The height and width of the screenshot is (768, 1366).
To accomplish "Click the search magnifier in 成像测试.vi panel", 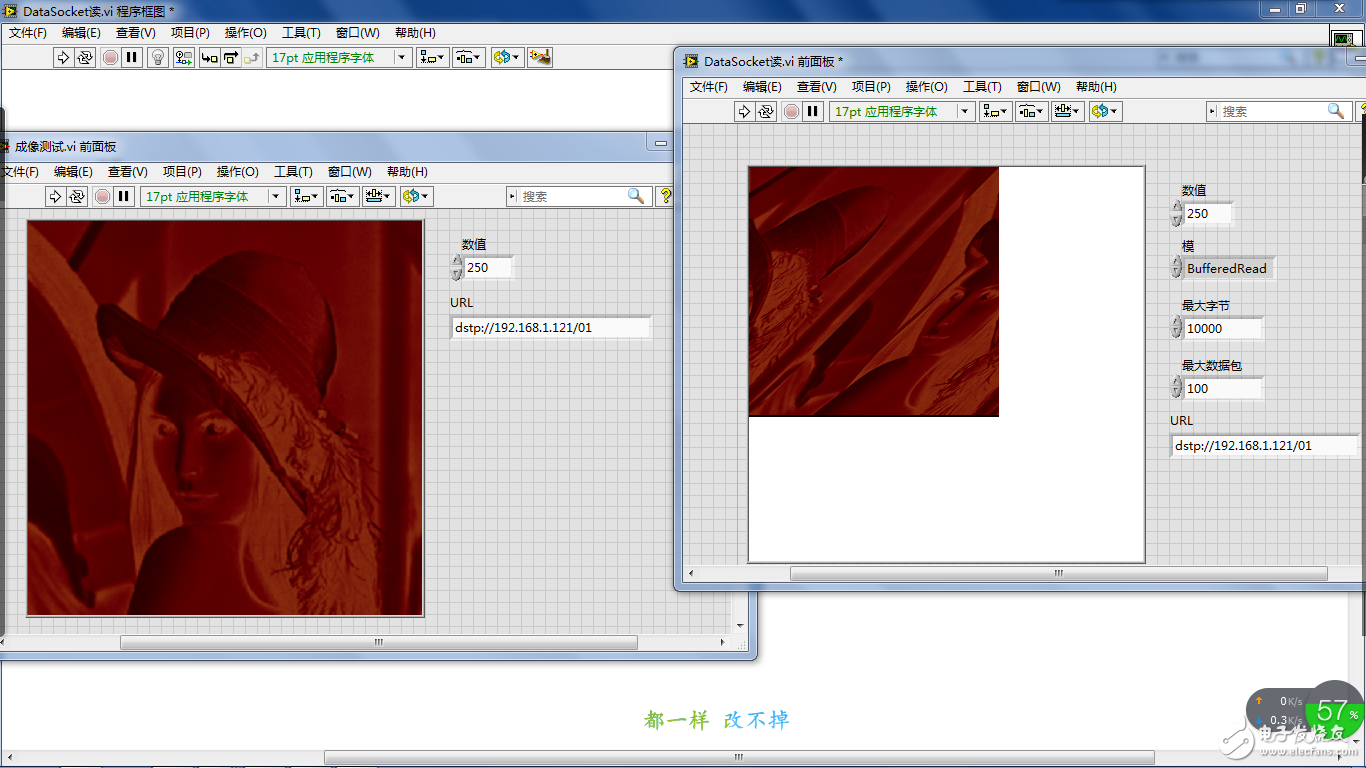I will click(x=636, y=196).
